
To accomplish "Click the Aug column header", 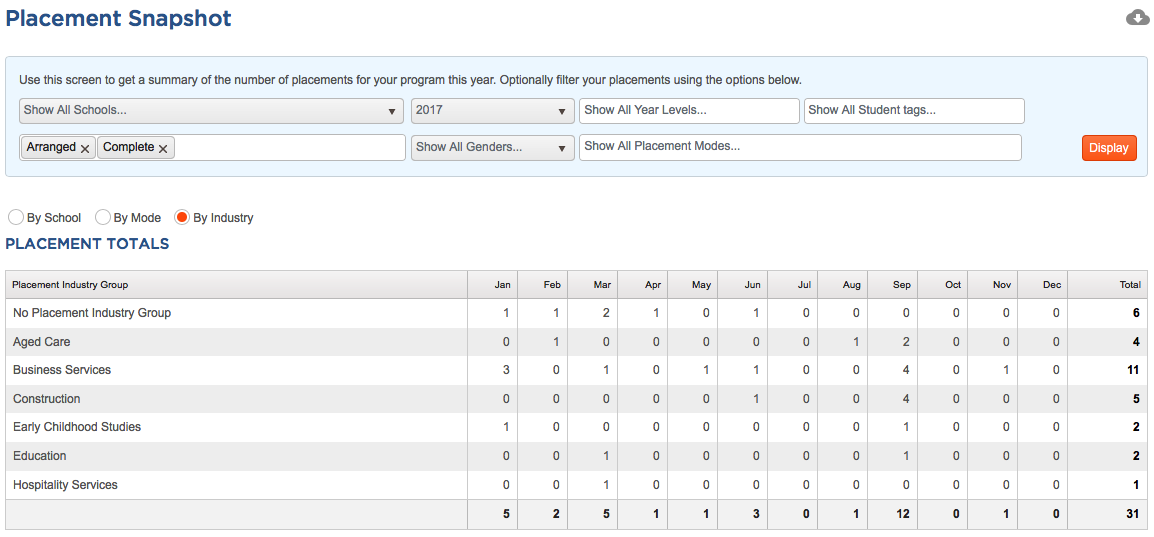I will (843, 285).
